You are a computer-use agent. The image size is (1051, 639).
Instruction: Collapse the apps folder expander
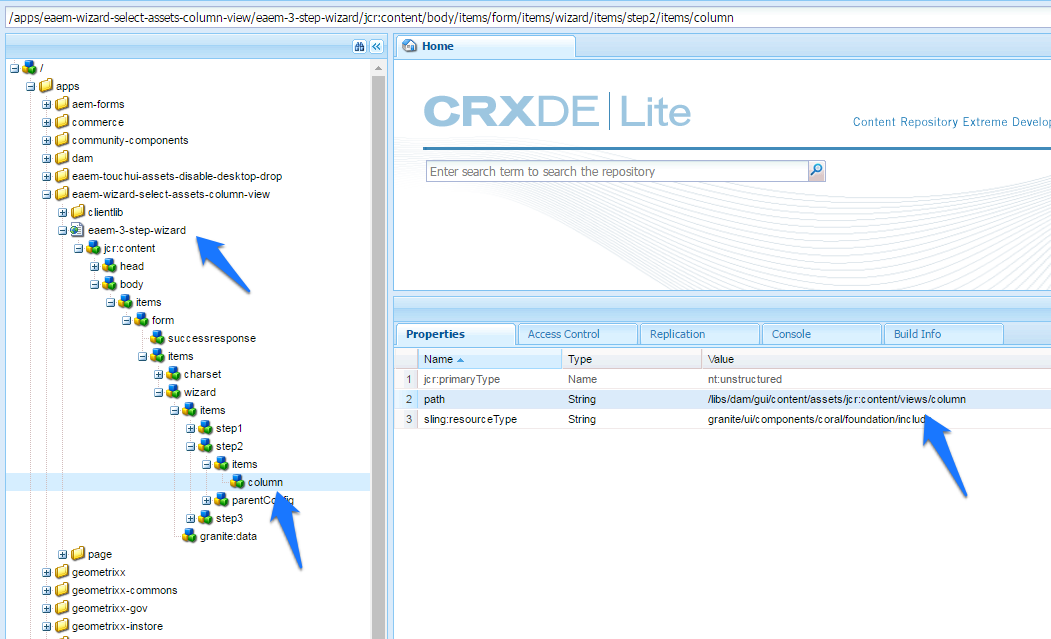(31, 86)
